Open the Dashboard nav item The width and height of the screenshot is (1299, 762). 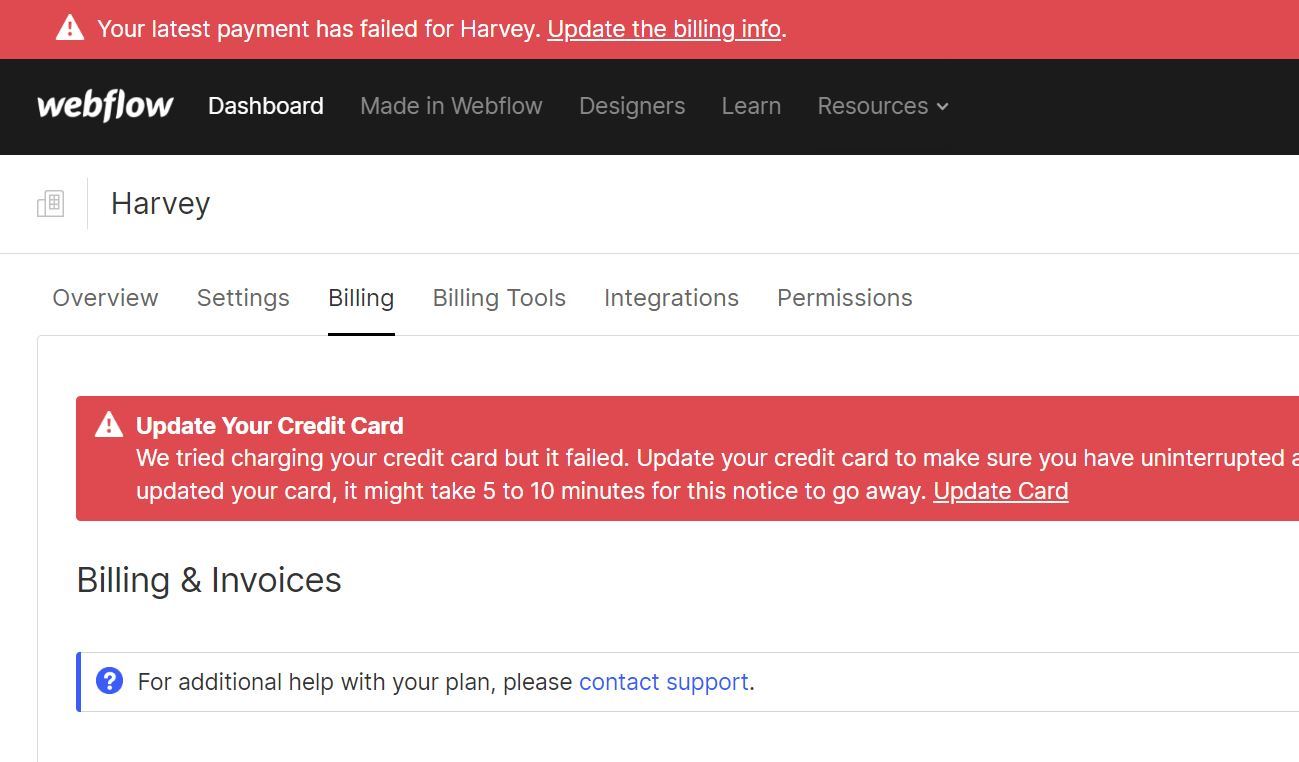266,106
